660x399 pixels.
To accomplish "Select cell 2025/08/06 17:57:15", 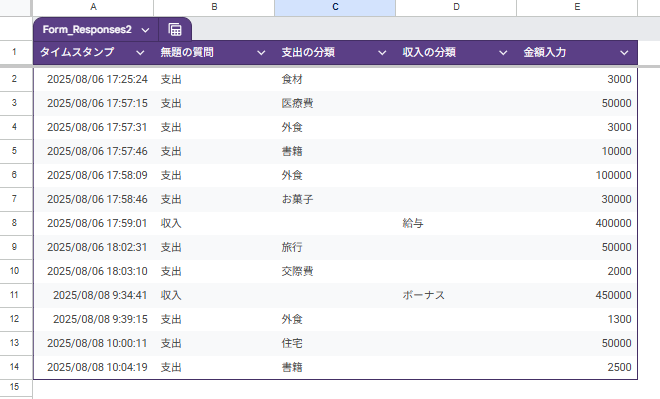I will point(93,103).
